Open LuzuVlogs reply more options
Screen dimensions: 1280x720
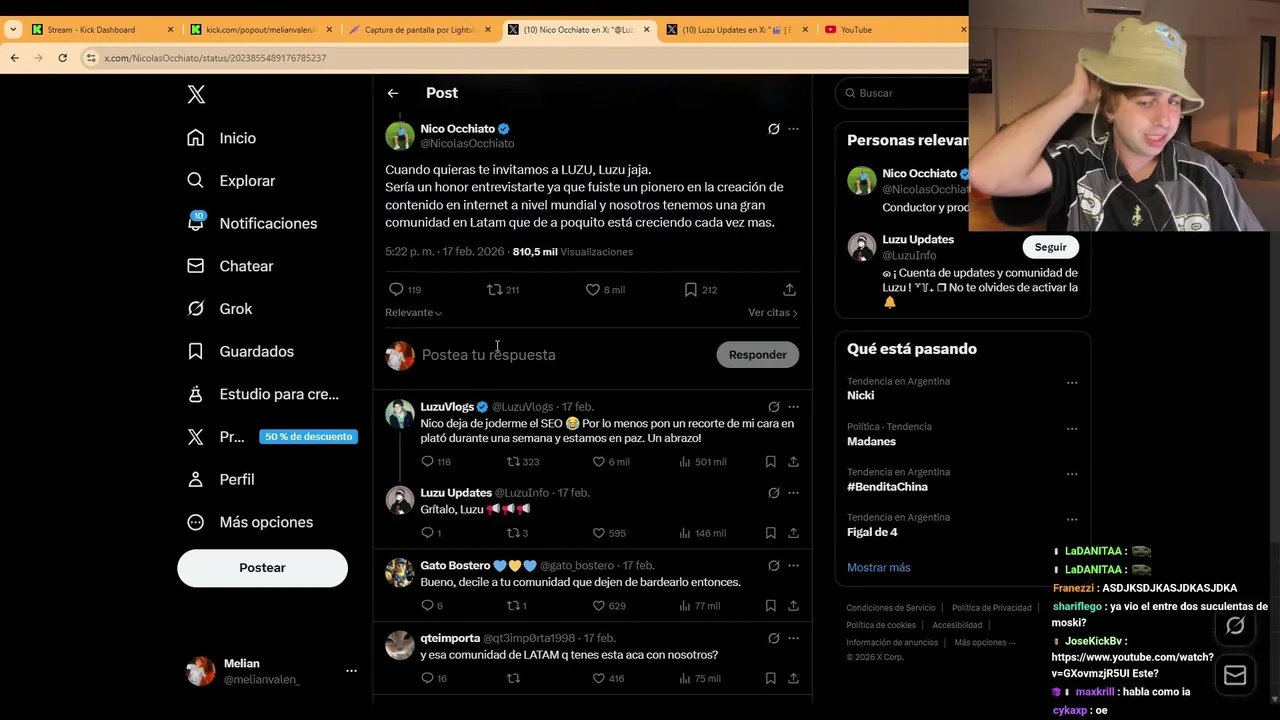tap(793, 407)
